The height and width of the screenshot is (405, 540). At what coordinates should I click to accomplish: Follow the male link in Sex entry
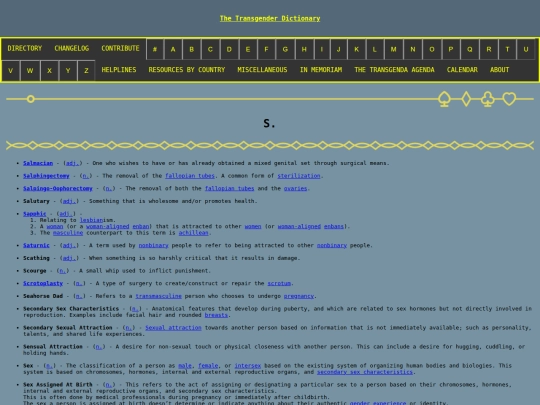[x=185, y=366]
